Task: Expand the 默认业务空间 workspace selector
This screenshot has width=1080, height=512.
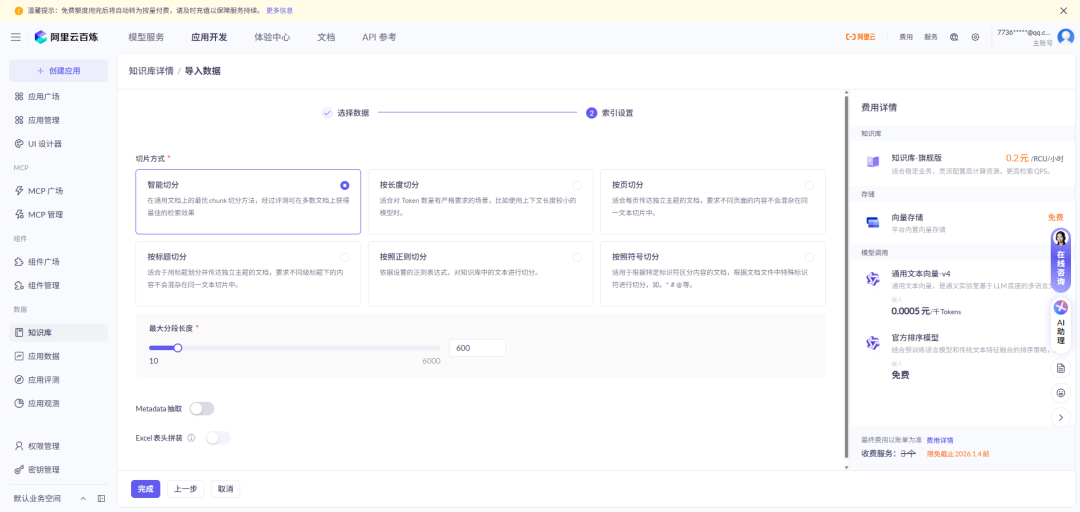Action: coord(82,498)
